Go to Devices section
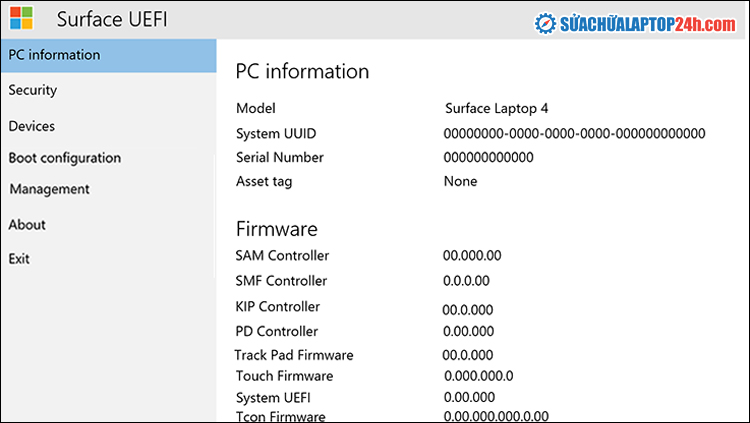 click(x=32, y=126)
